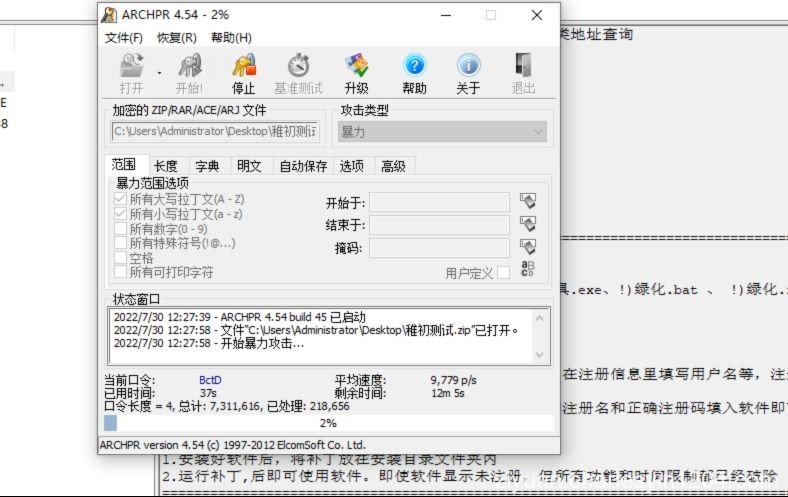Switch to the 高级 tab
788x497 pixels.
click(x=393, y=166)
